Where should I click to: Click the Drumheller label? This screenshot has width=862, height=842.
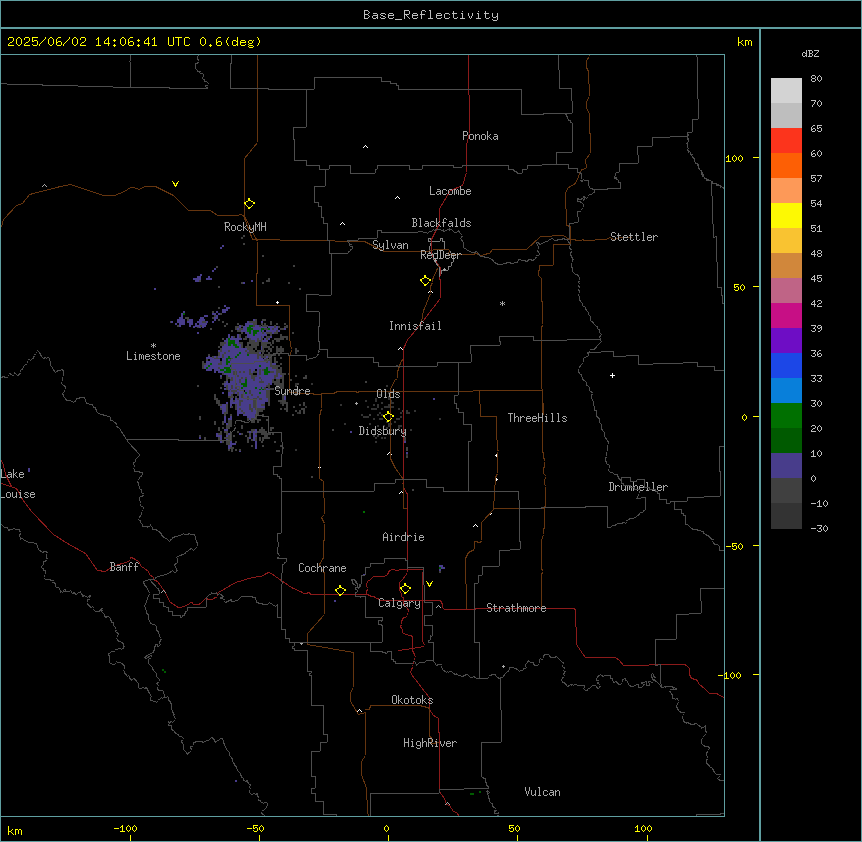click(x=638, y=487)
